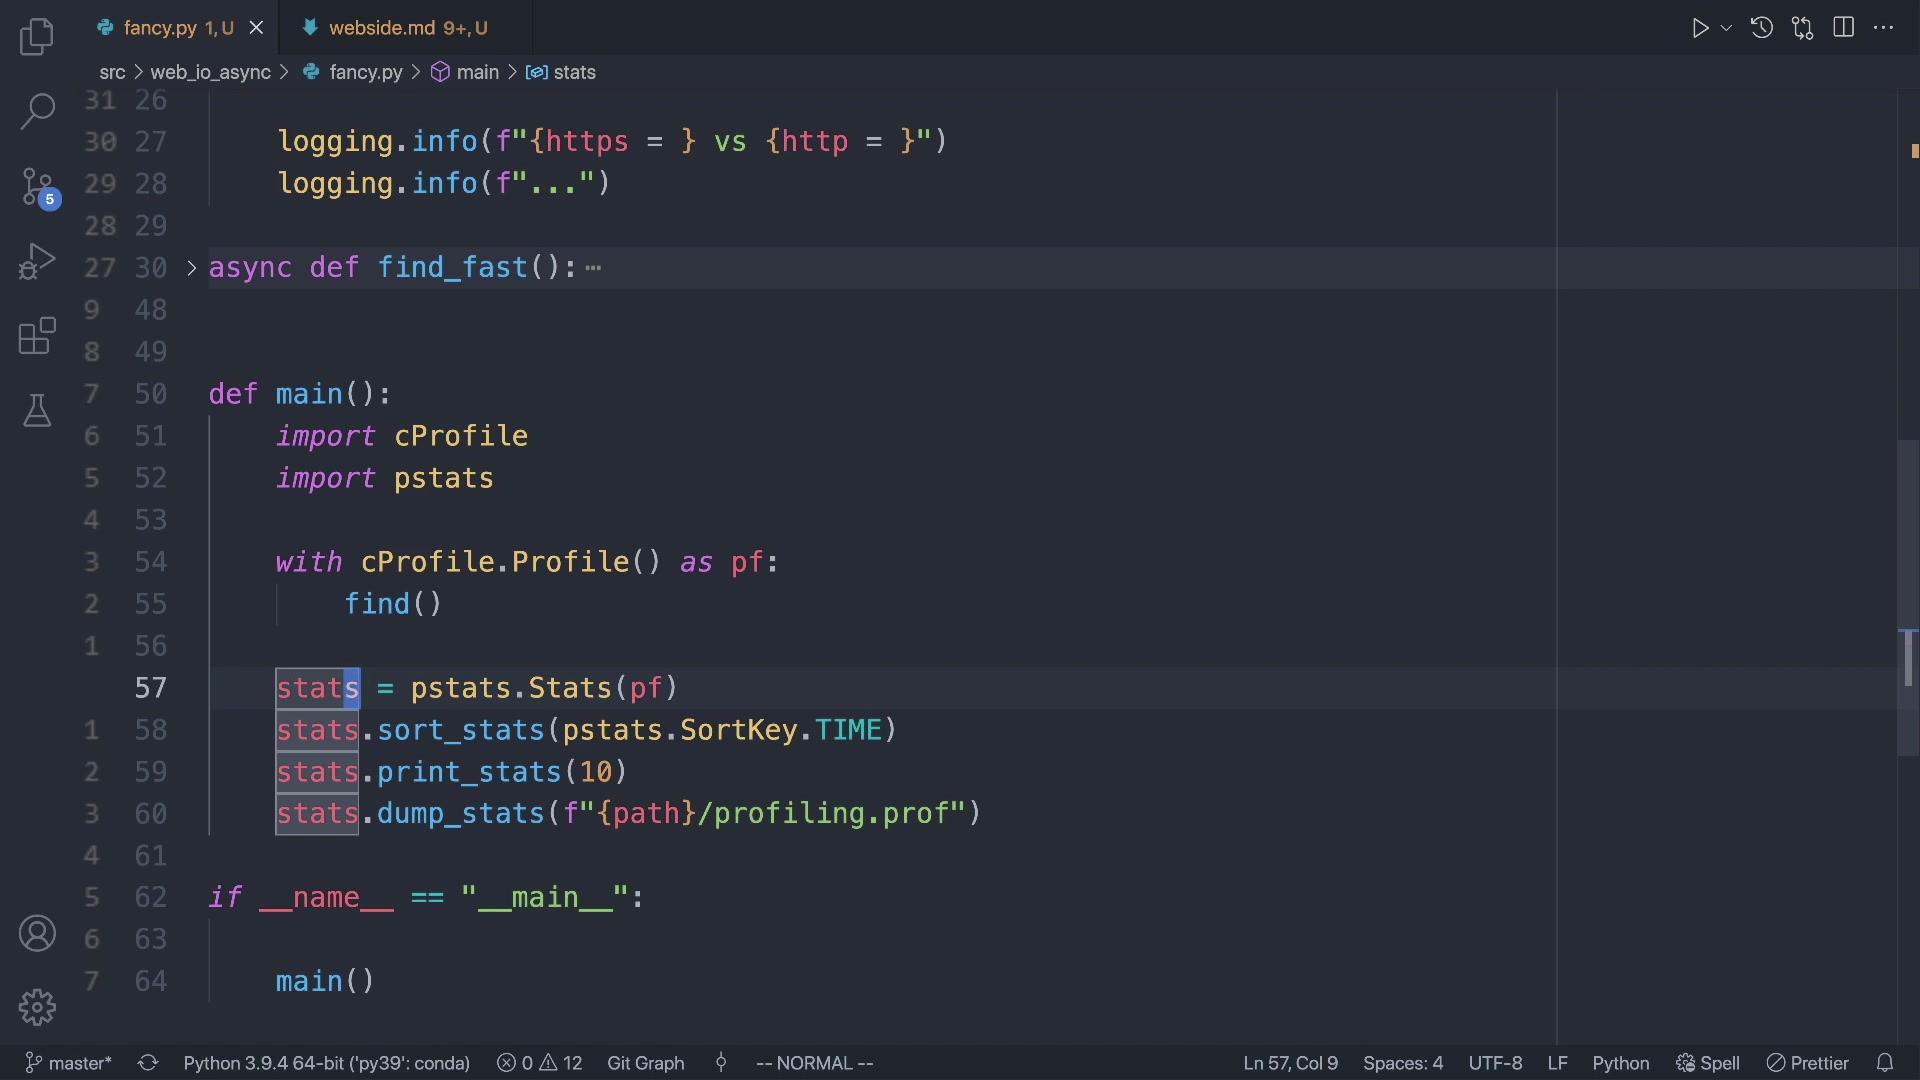The height and width of the screenshot is (1080, 1920).
Task: Open the Extensions view
Action: point(37,337)
